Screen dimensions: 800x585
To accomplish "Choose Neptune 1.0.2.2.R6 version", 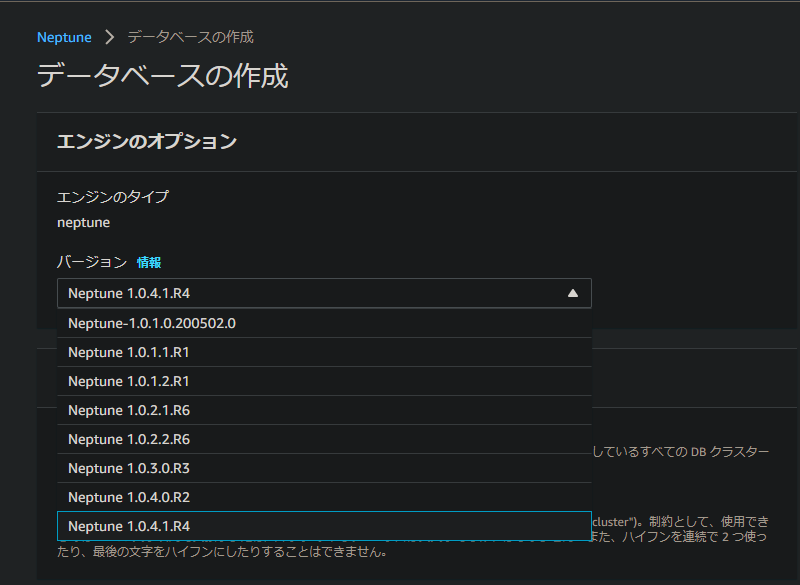I will pyautogui.click(x=324, y=439).
